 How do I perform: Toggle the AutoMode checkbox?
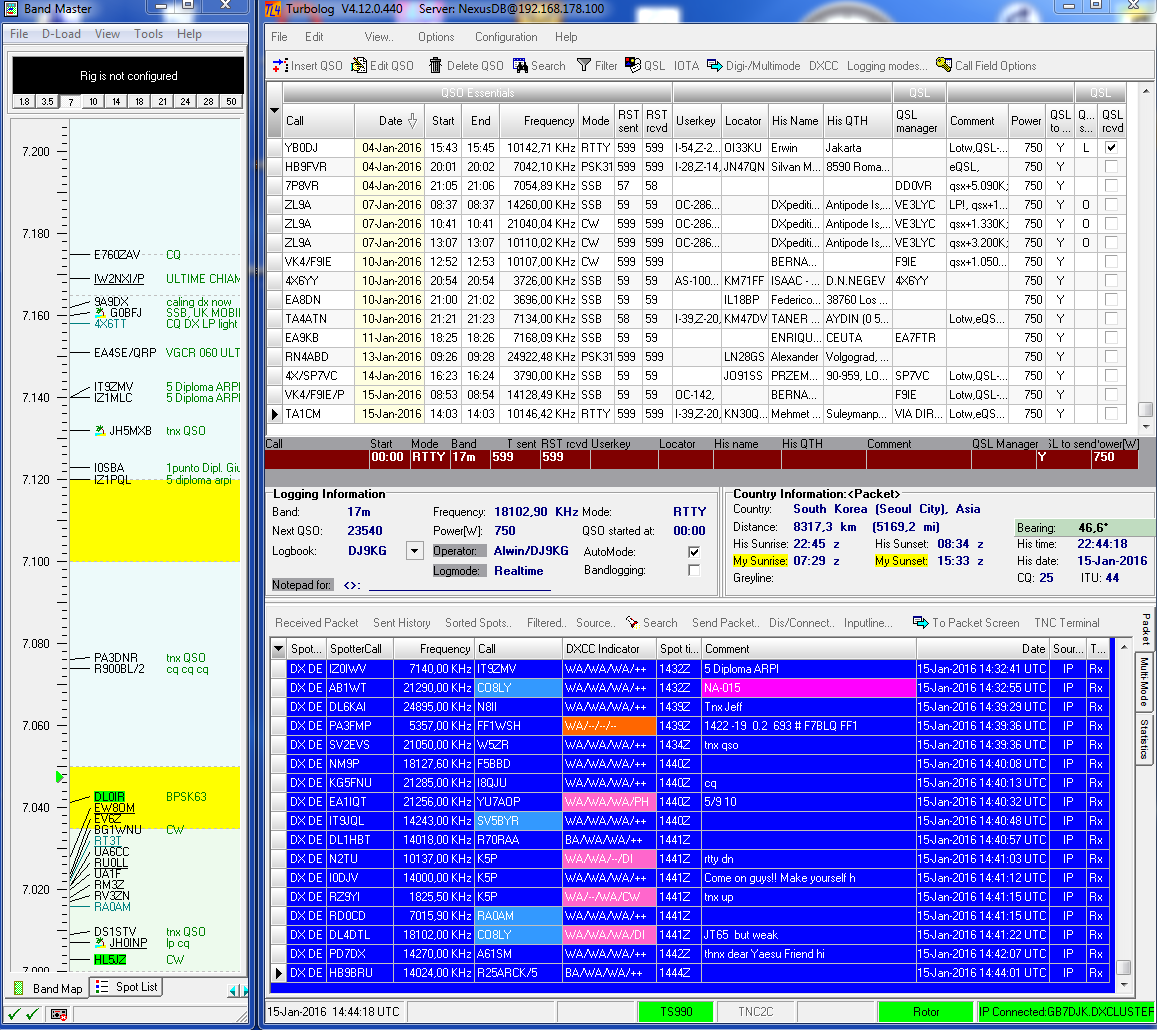[694, 551]
